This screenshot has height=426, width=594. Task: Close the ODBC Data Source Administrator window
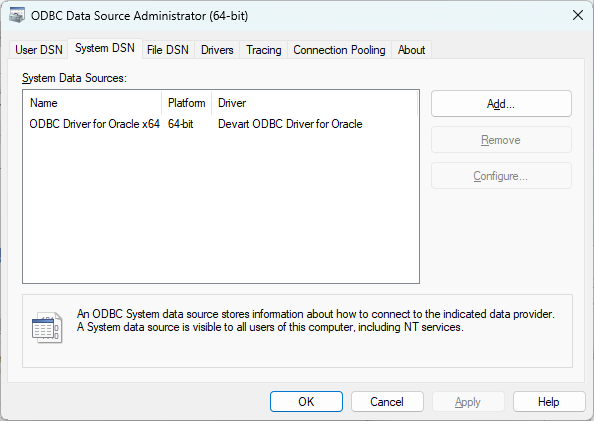[578, 16]
